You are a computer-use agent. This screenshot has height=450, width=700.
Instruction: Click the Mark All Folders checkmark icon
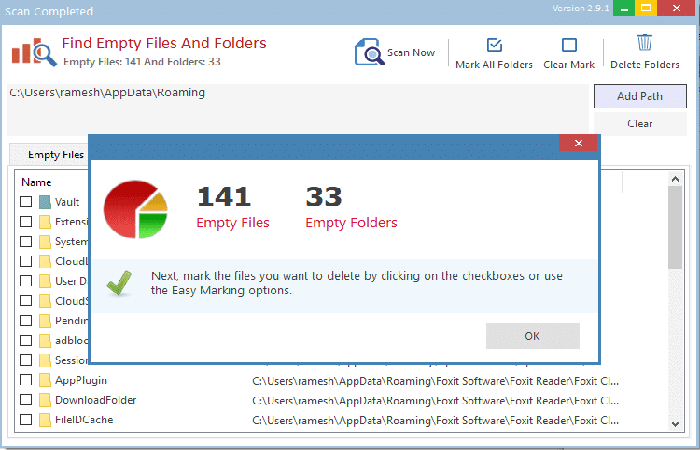494,45
